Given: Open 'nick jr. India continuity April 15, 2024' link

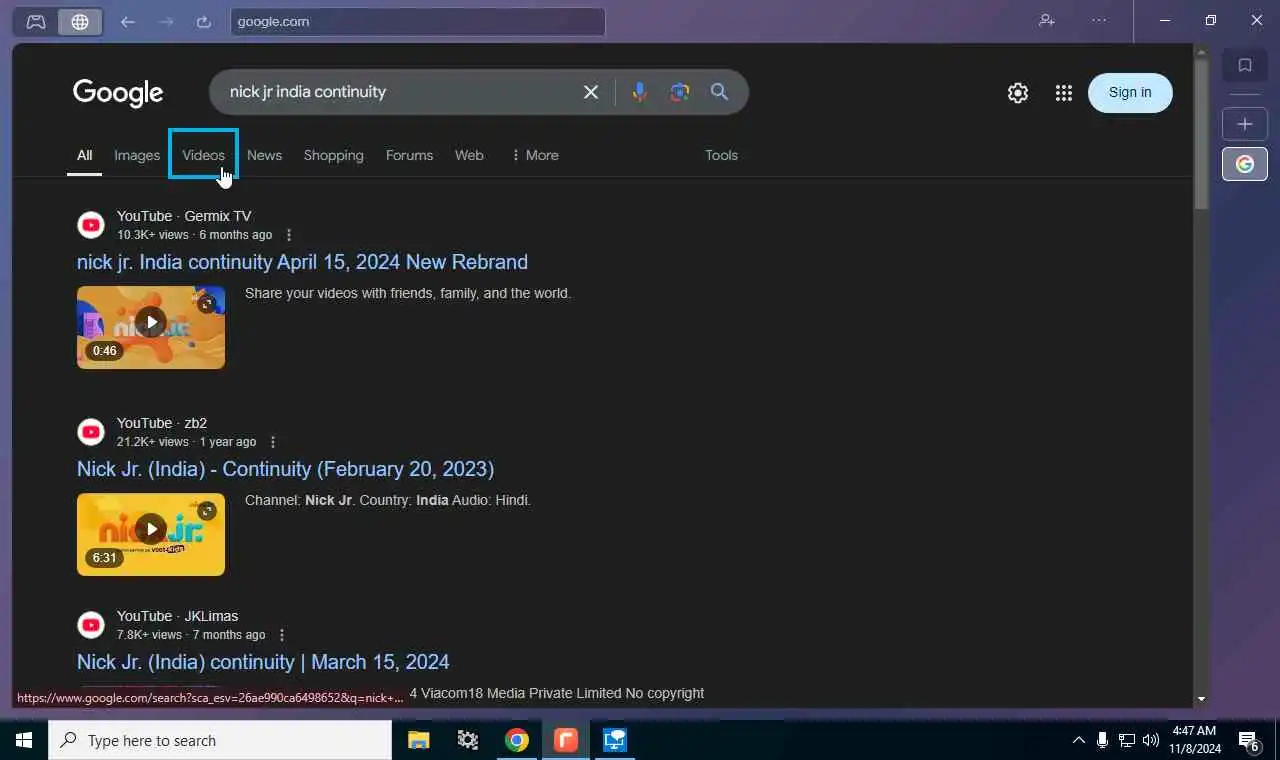Looking at the screenshot, I should tap(302, 262).
